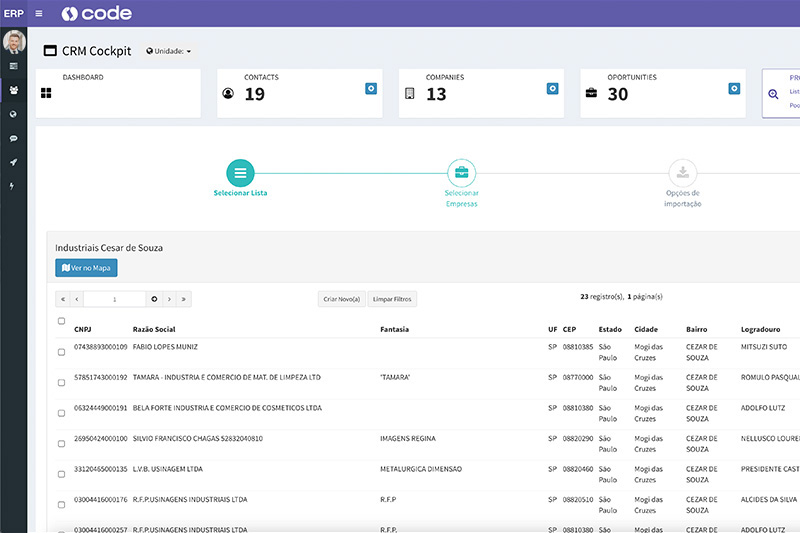This screenshot has width=800, height=533.
Task: Click the Ver no Mapa button
Action: pos(87,268)
